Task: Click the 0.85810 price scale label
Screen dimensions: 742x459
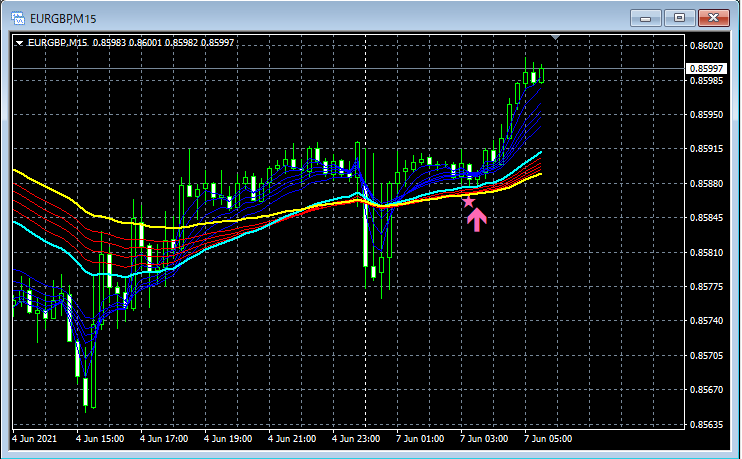Action: tap(706, 252)
